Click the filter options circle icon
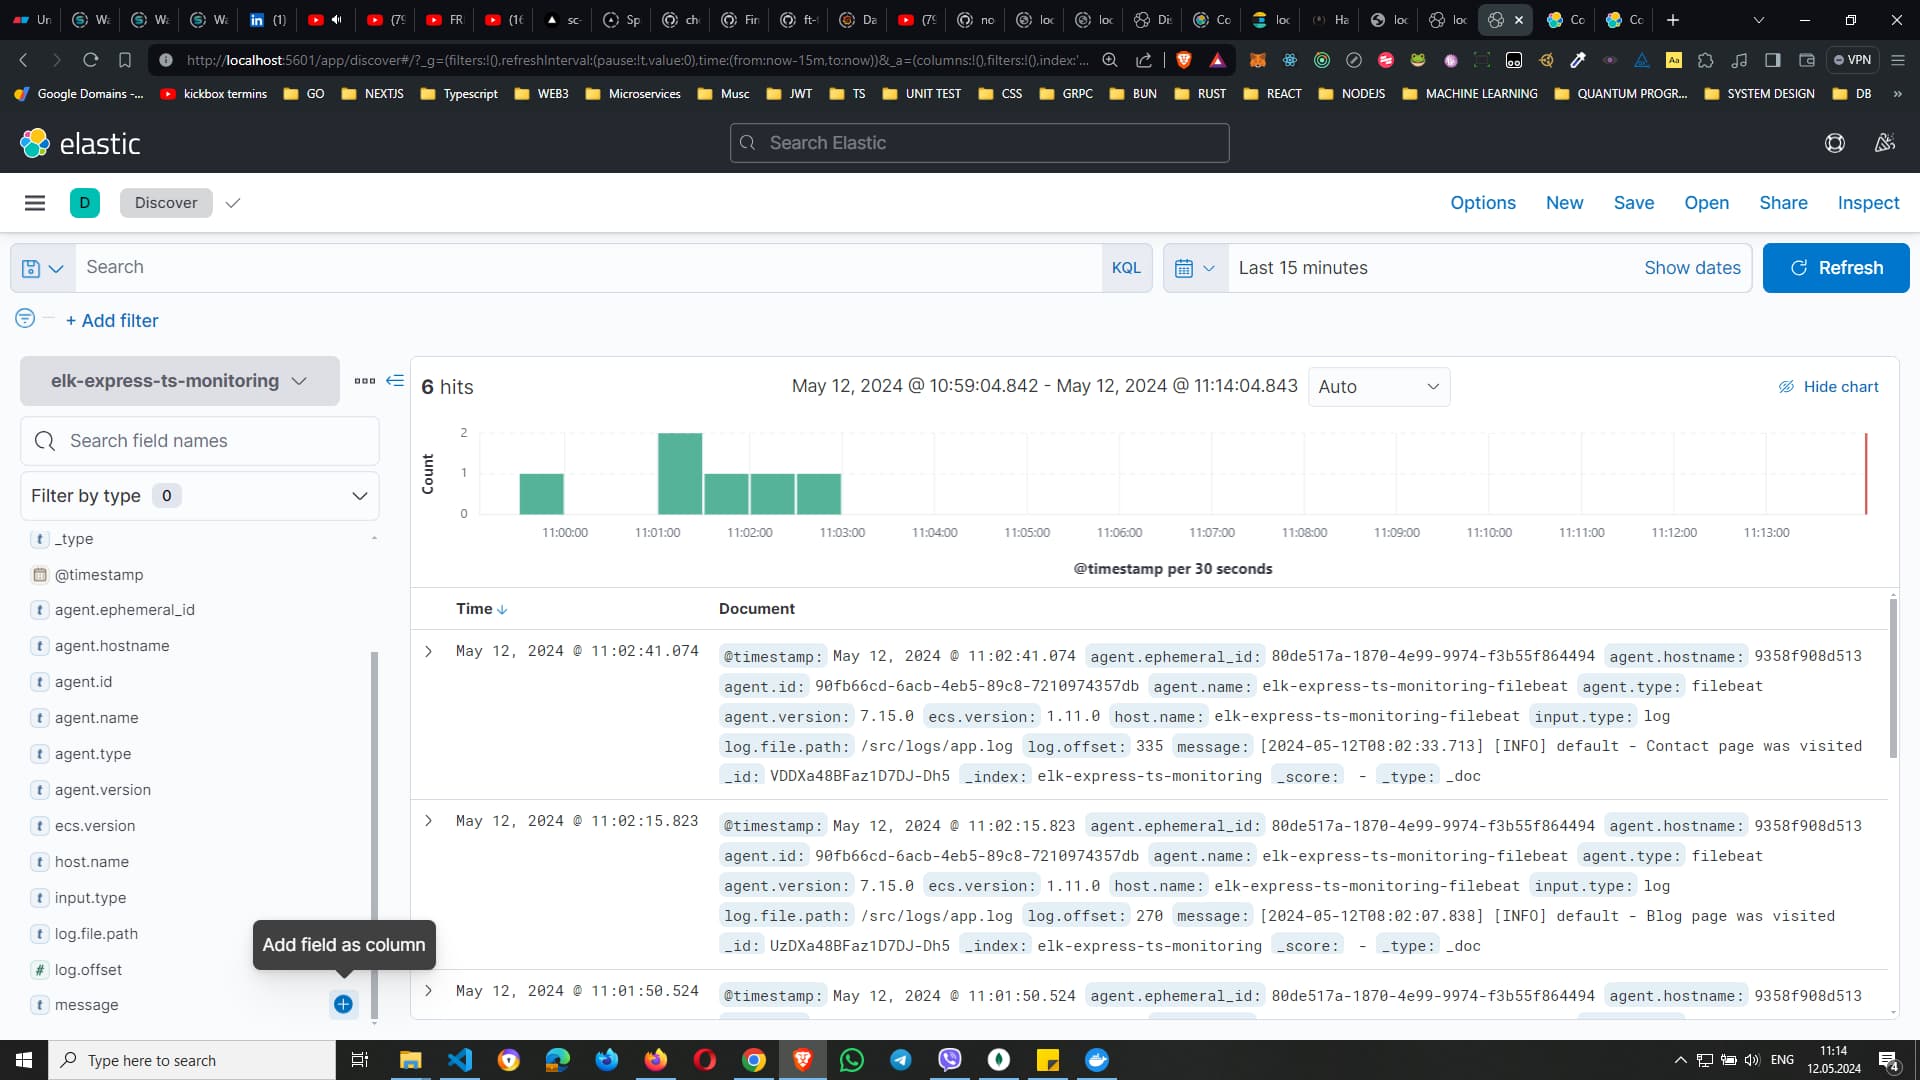This screenshot has height=1080, width=1920. 25,318
